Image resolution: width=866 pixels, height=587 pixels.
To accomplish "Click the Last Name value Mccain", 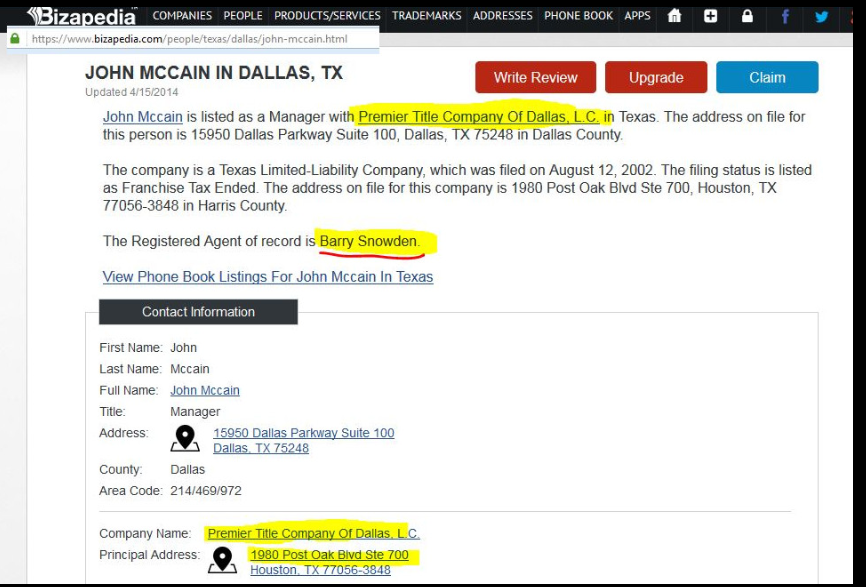I will (189, 369).
